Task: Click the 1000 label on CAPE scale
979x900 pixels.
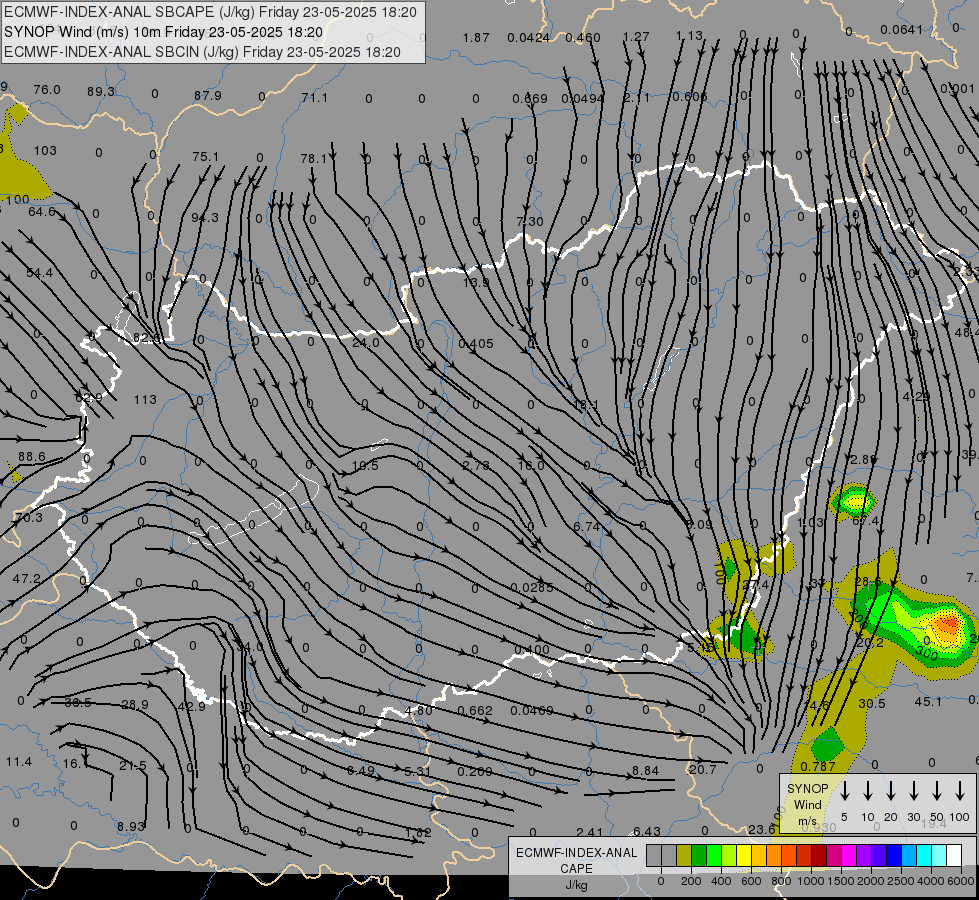Action: pos(810,881)
